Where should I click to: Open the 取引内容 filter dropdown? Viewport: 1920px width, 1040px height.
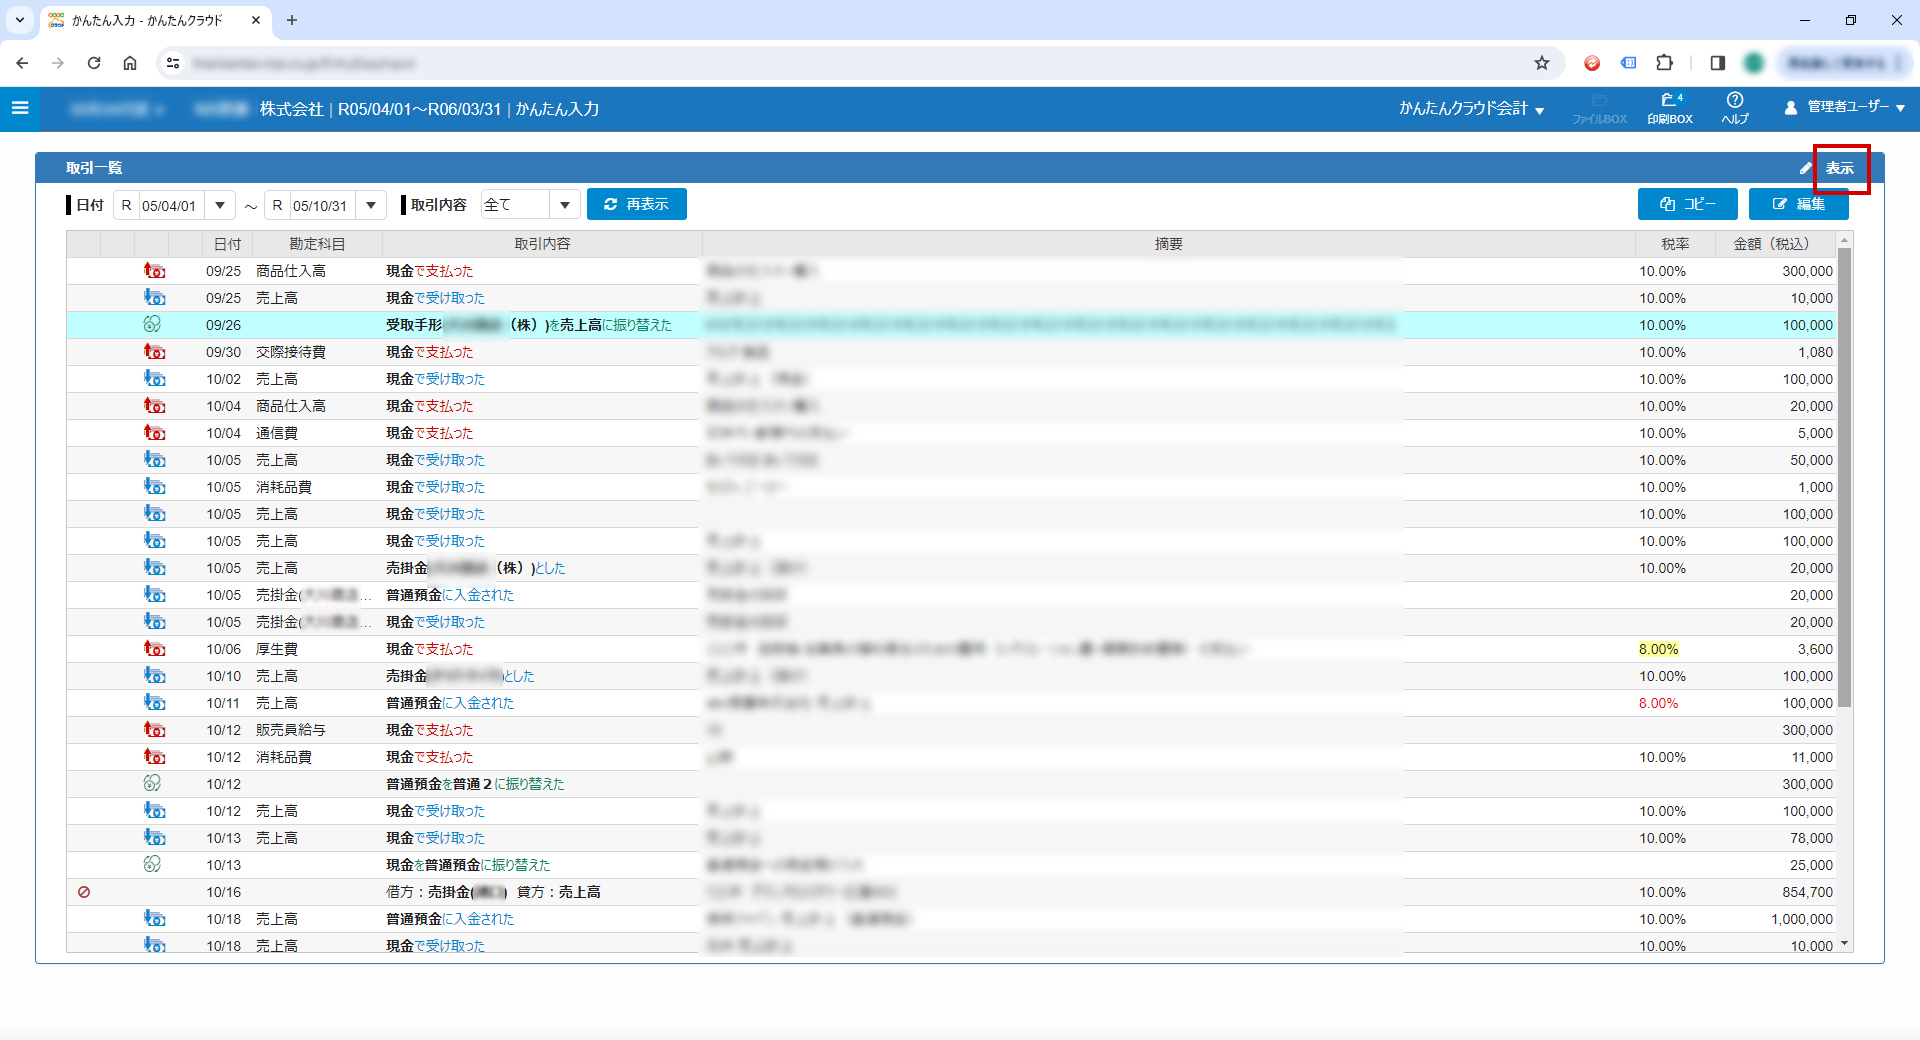coord(565,205)
